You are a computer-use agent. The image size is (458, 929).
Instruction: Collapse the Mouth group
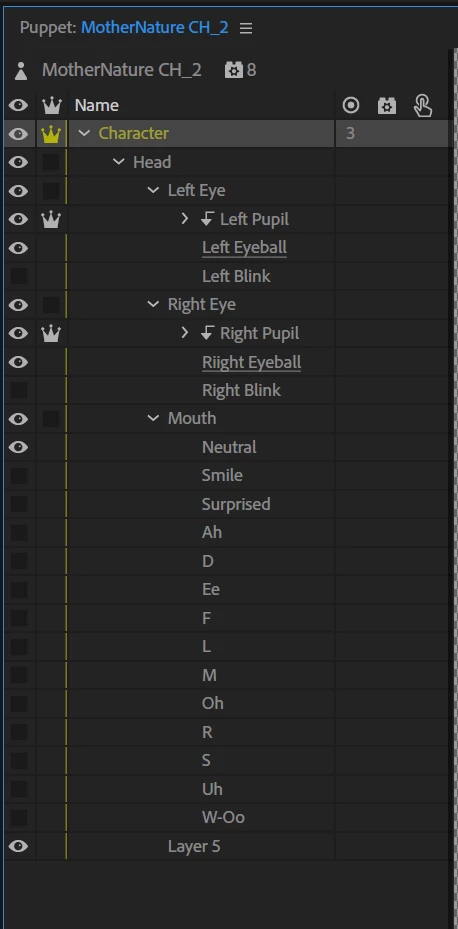coord(153,418)
